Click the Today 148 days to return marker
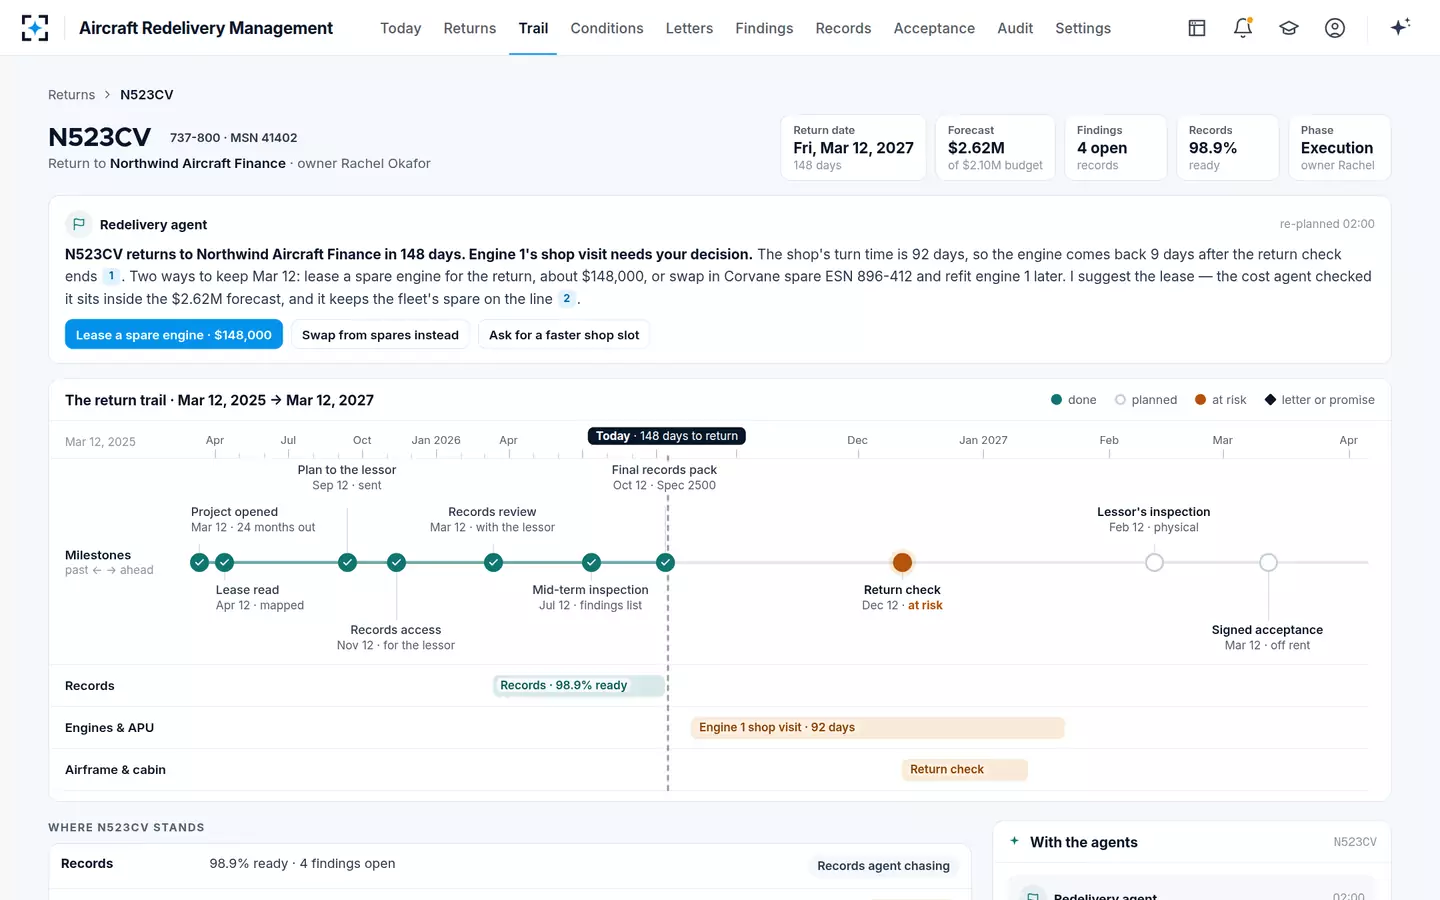 click(x=667, y=436)
